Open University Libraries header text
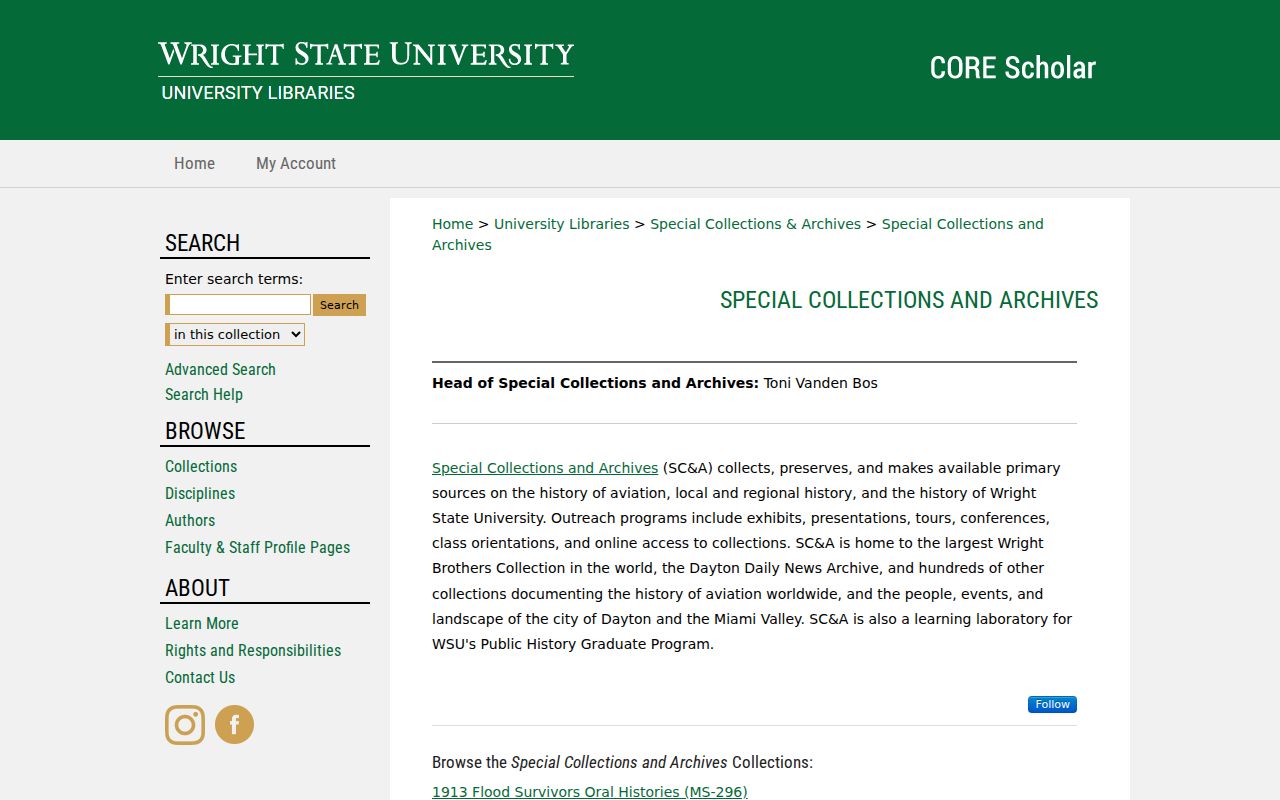This screenshot has width=1280, height=800. [x=258, y=93]
